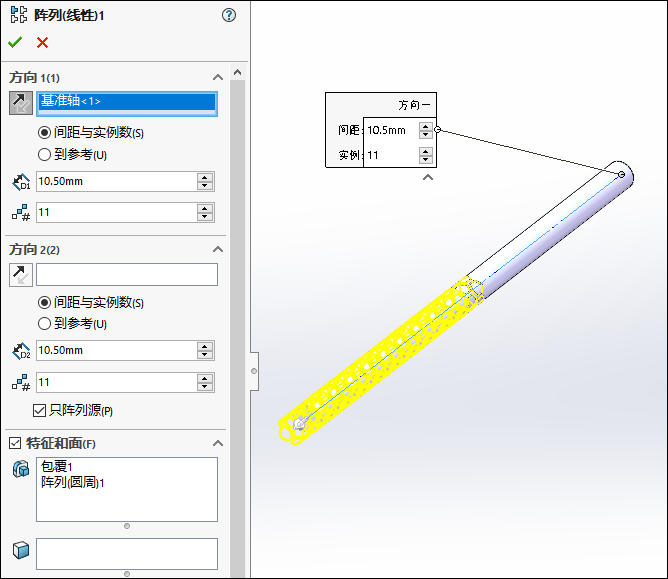This screenshot has height=579, width=668.
Task: Select 间距与实例数 radio under 方向 2
Action: [44, 303]
